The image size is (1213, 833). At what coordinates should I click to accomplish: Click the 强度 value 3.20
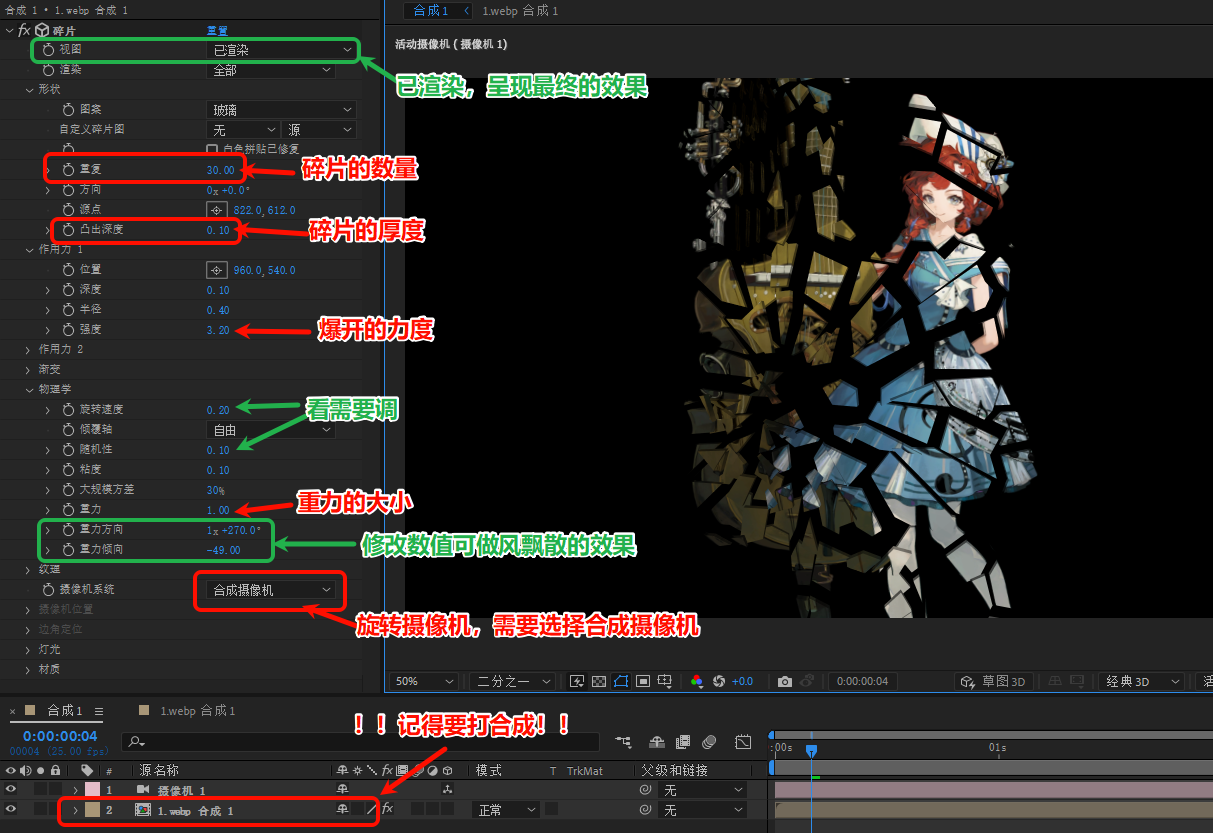(218, 330)
